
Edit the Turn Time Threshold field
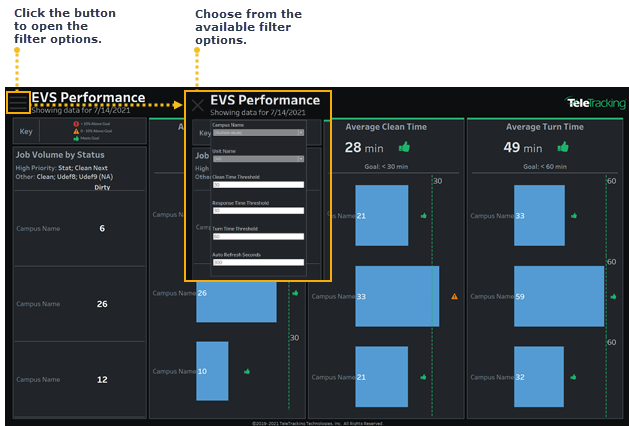258,237
